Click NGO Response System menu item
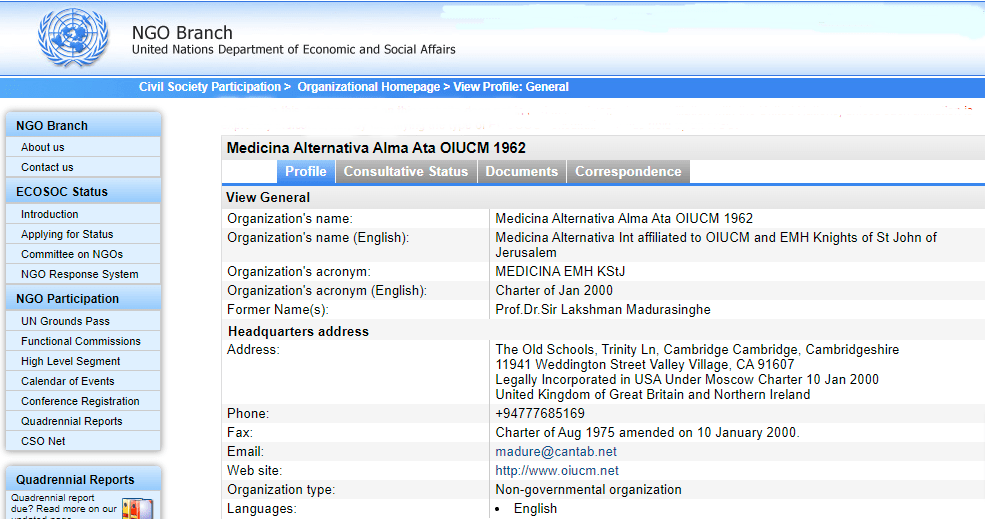Image resolution: width=985 pixels, height=519 pixels. click(x=80, y=274)
